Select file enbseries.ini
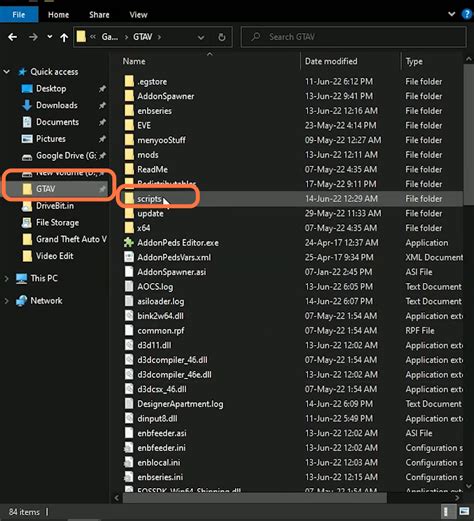Image resolution: width=474 pixels, height=521 pixels. pyautogui.click(x=160, y=477)
